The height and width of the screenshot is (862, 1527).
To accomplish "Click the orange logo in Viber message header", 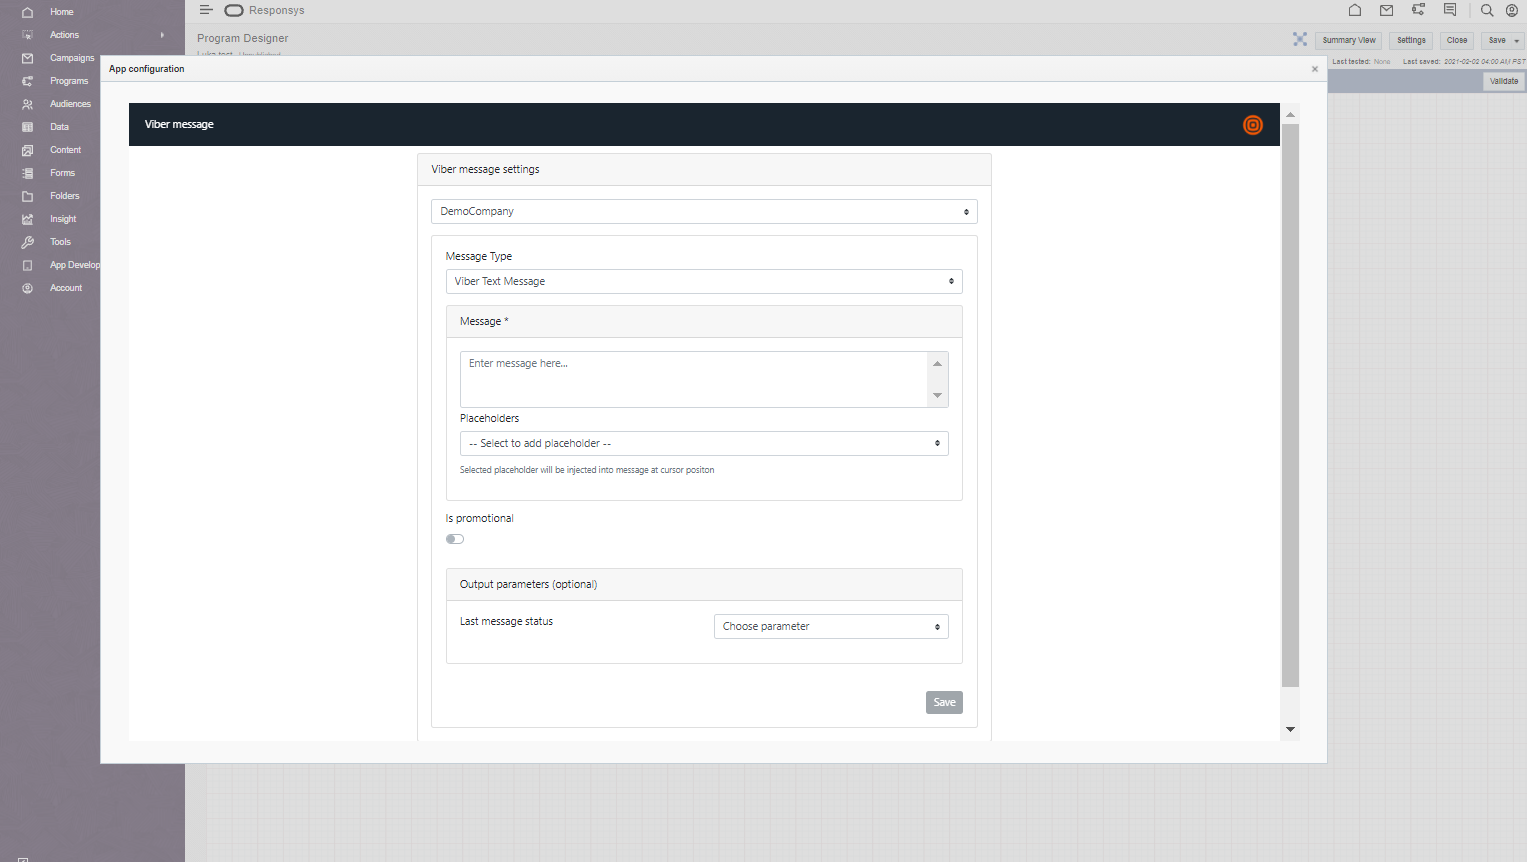I will coord(1252,125).
